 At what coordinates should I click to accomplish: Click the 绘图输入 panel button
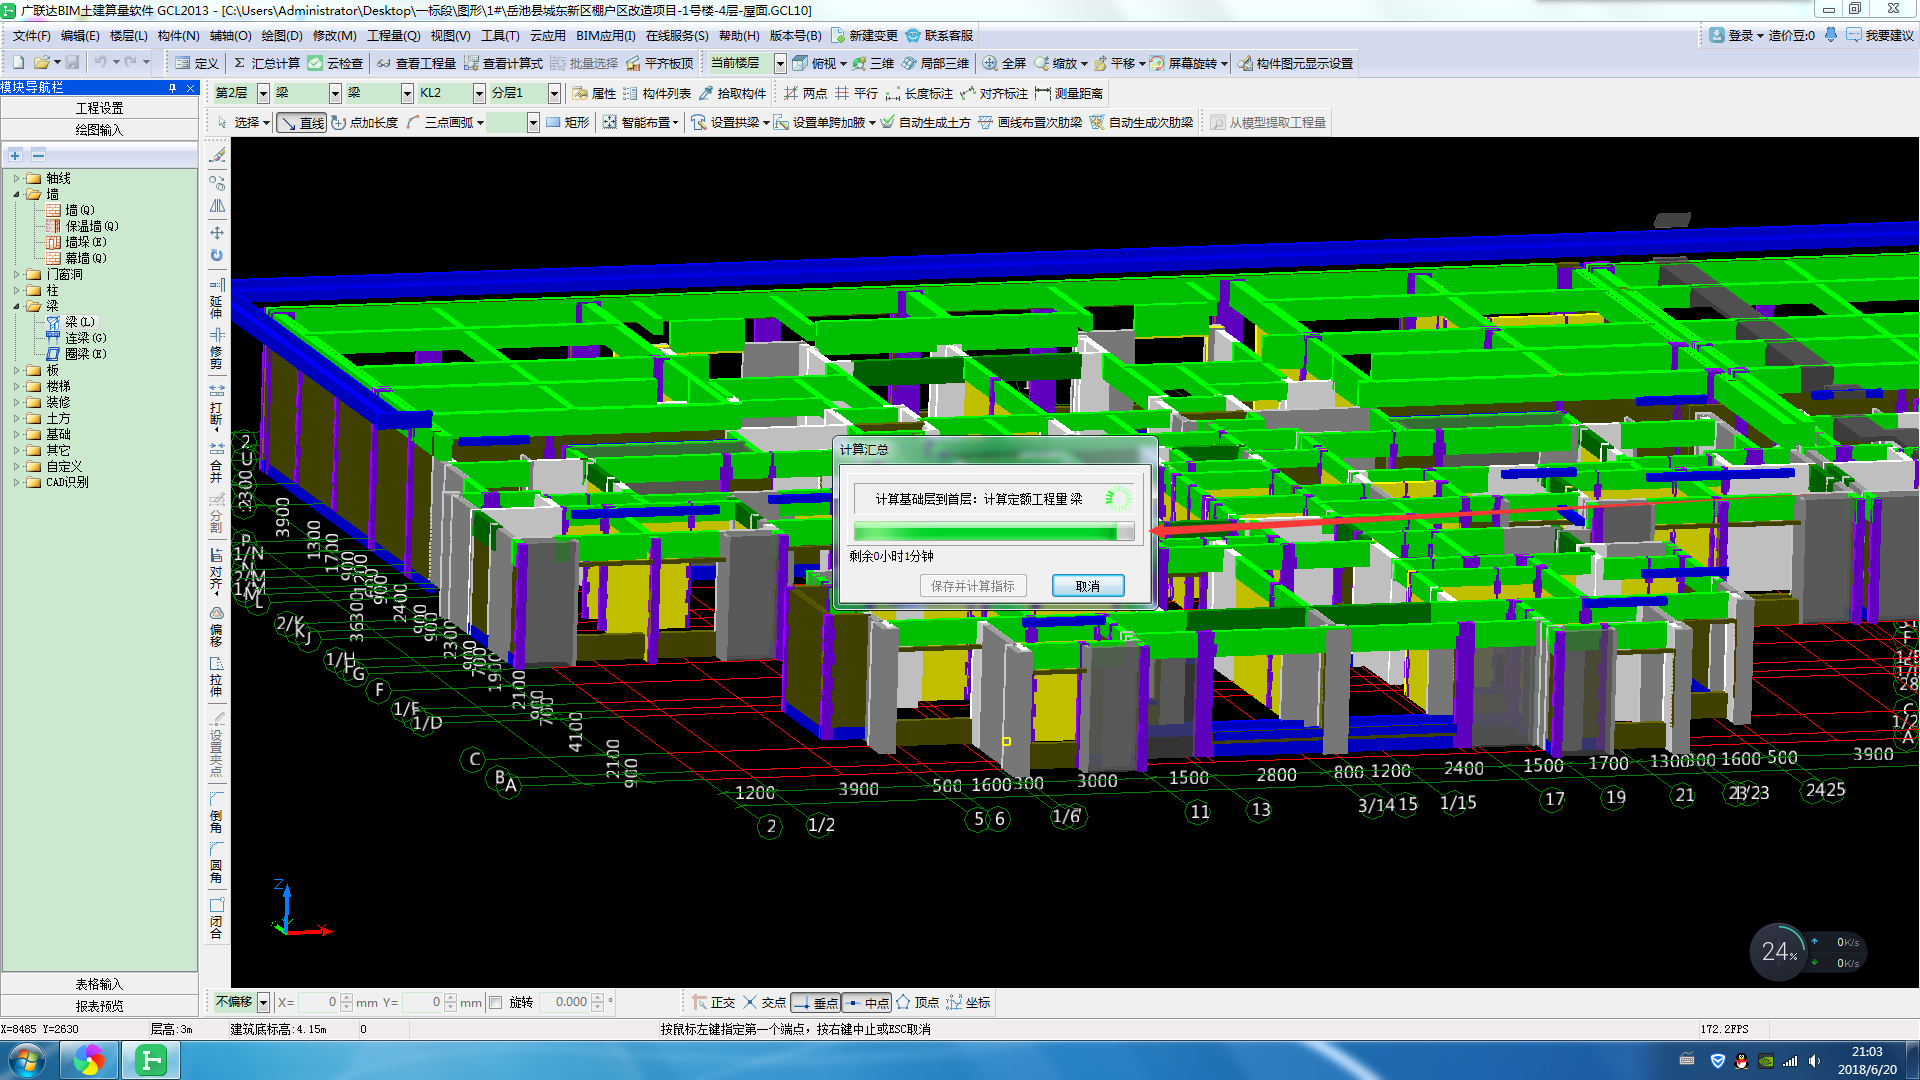pyautogui.click(x=99, y=130)
